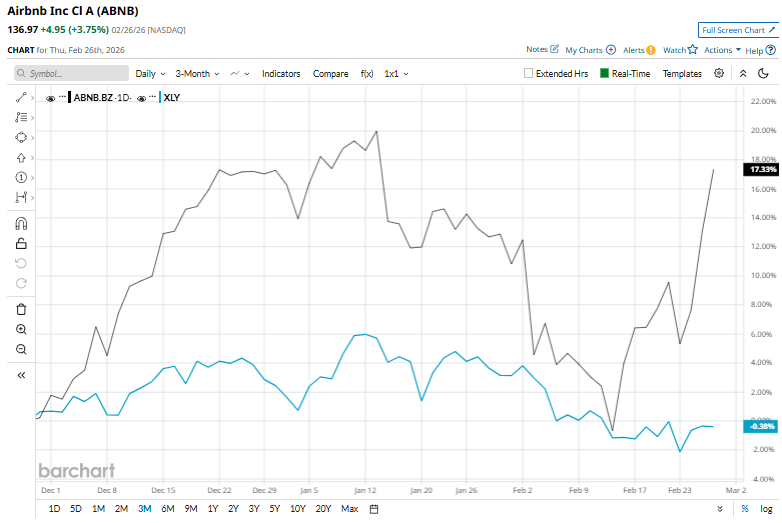Select the 6M time range
782x523 pixels.
[168, 509]
